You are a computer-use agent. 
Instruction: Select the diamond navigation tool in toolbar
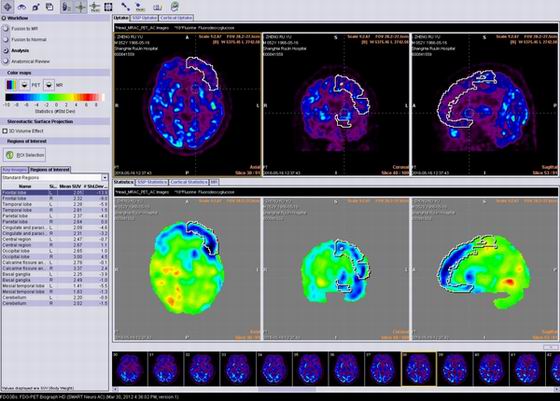[x=7, y=6]
